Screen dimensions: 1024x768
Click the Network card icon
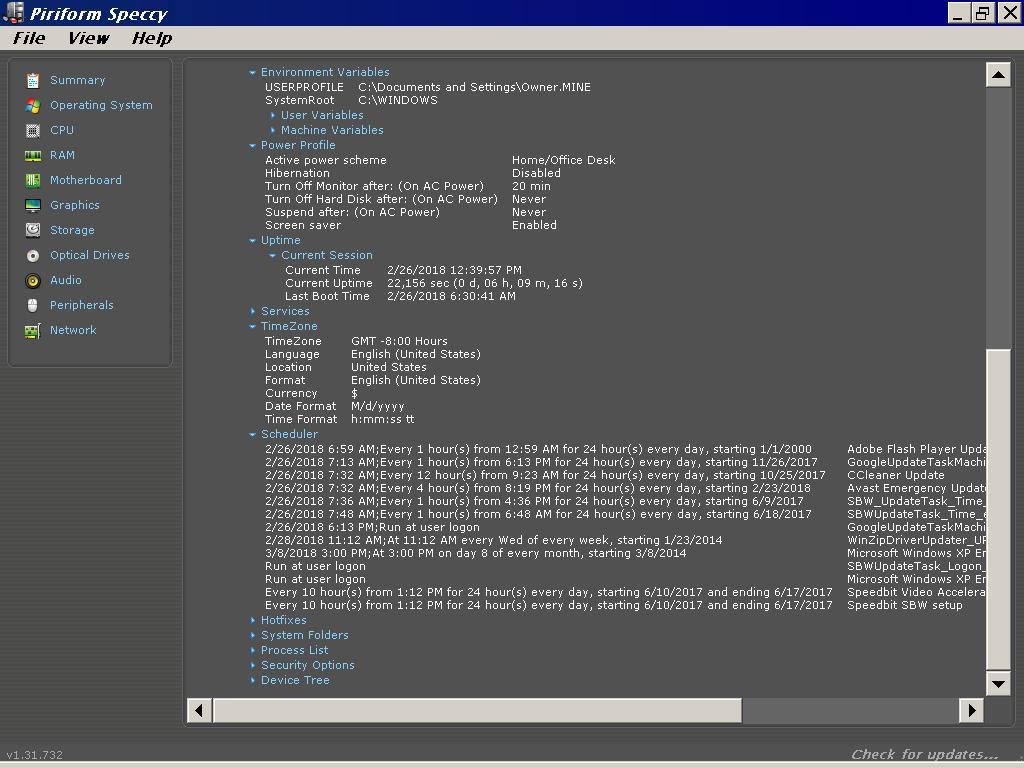[33, 331]
